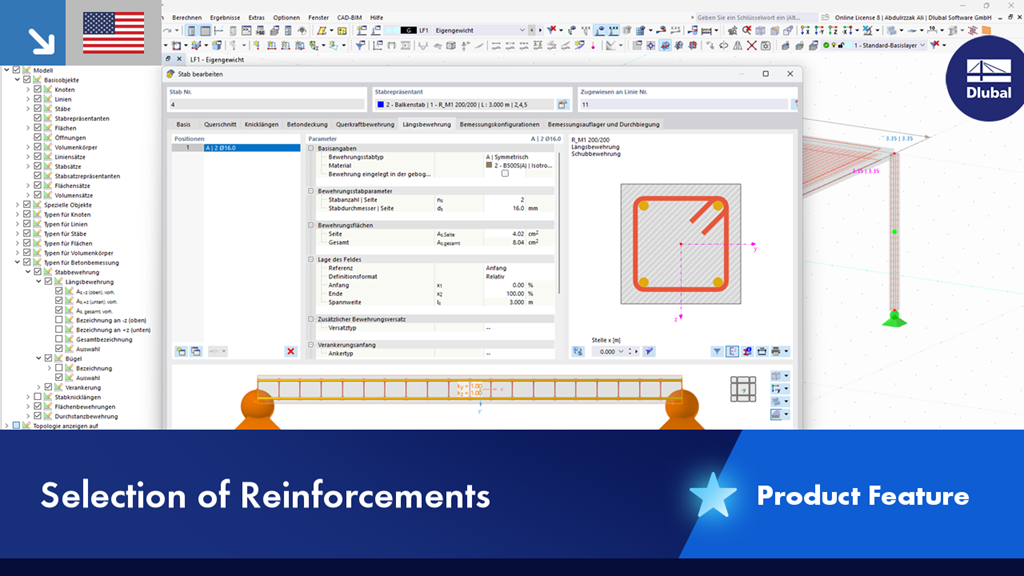Click the red-and-blue reinforcement display icon in preview toolbar

747,351
